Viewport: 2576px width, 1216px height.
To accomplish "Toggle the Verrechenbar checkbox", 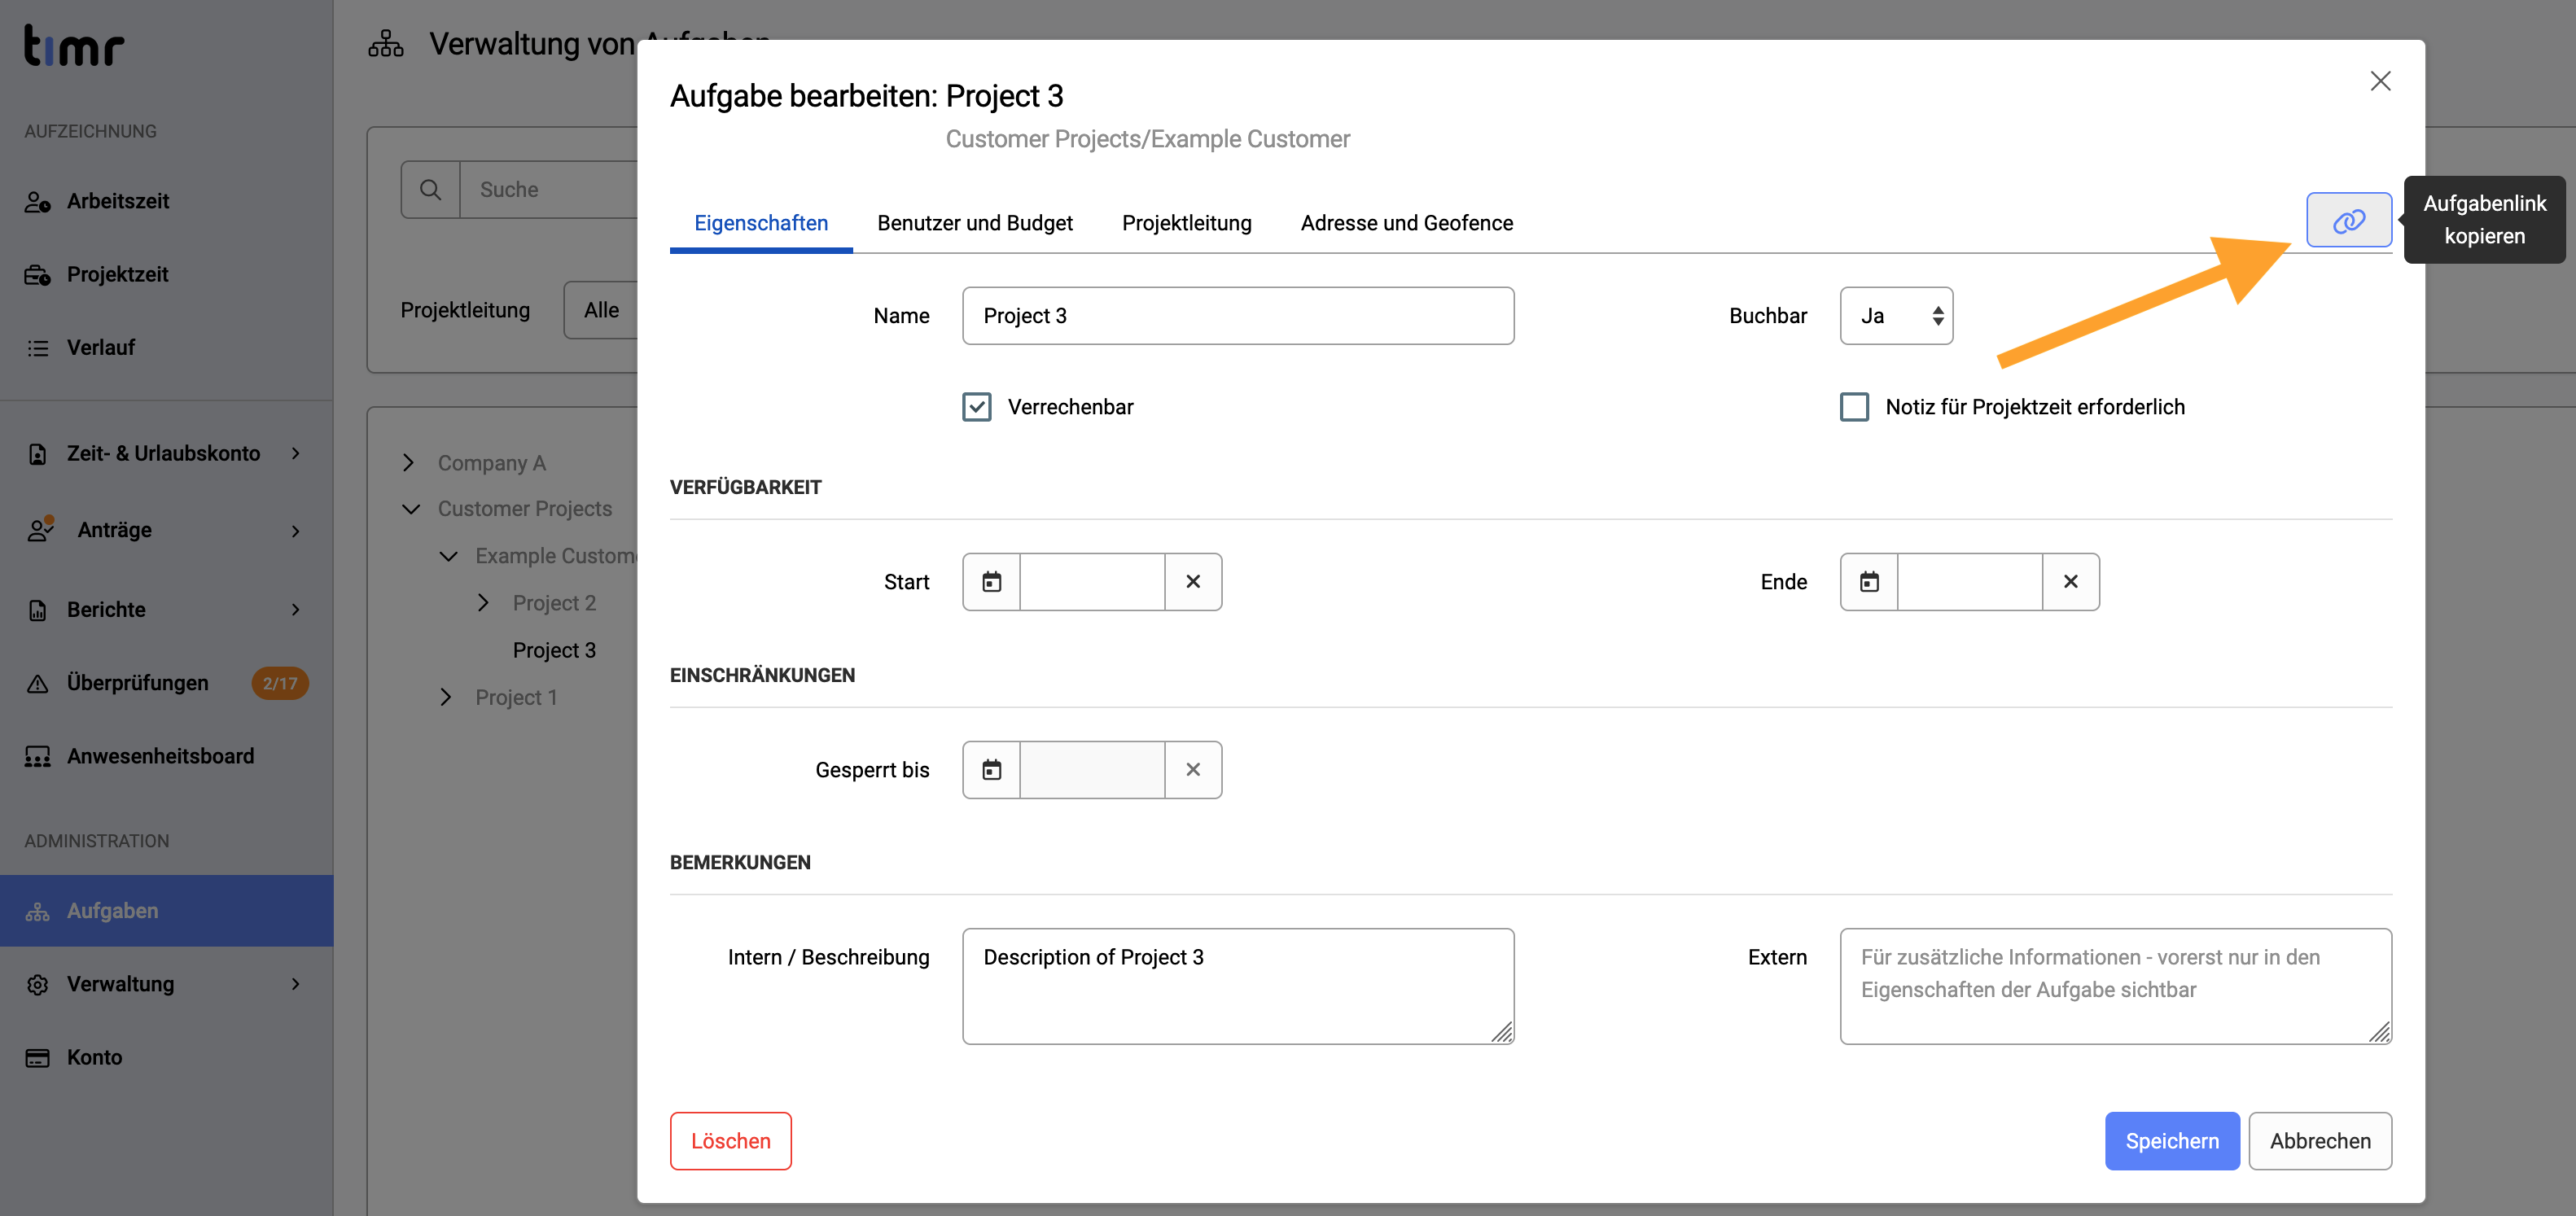I will coord(977,407).
